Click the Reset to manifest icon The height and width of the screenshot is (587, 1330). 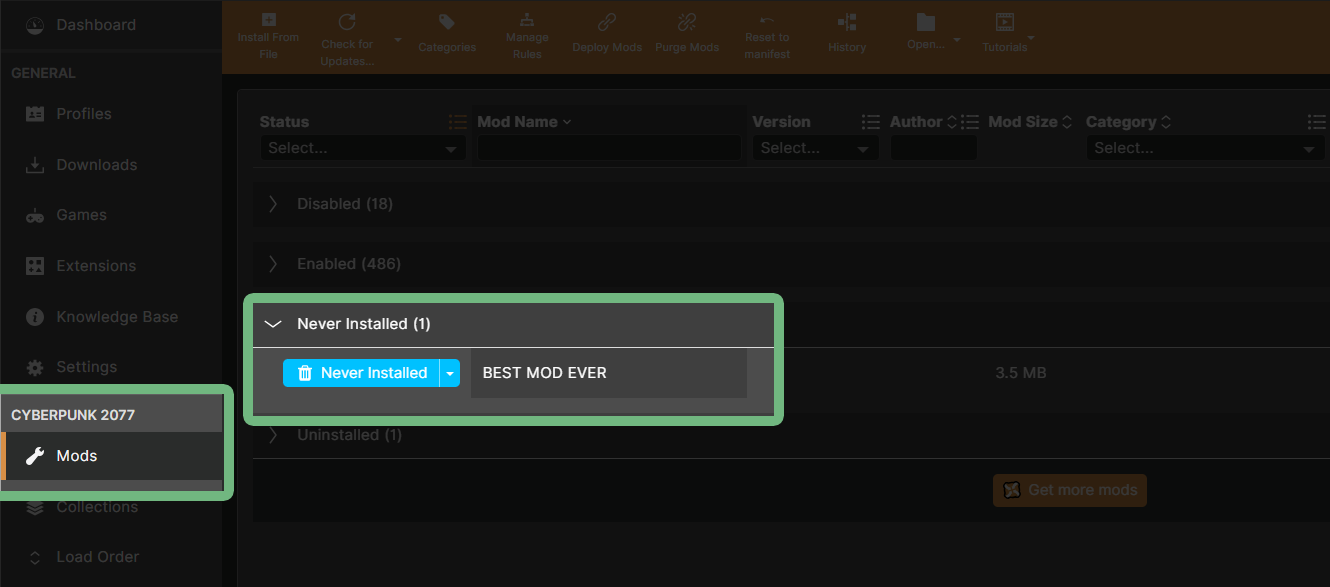(767, 21)
